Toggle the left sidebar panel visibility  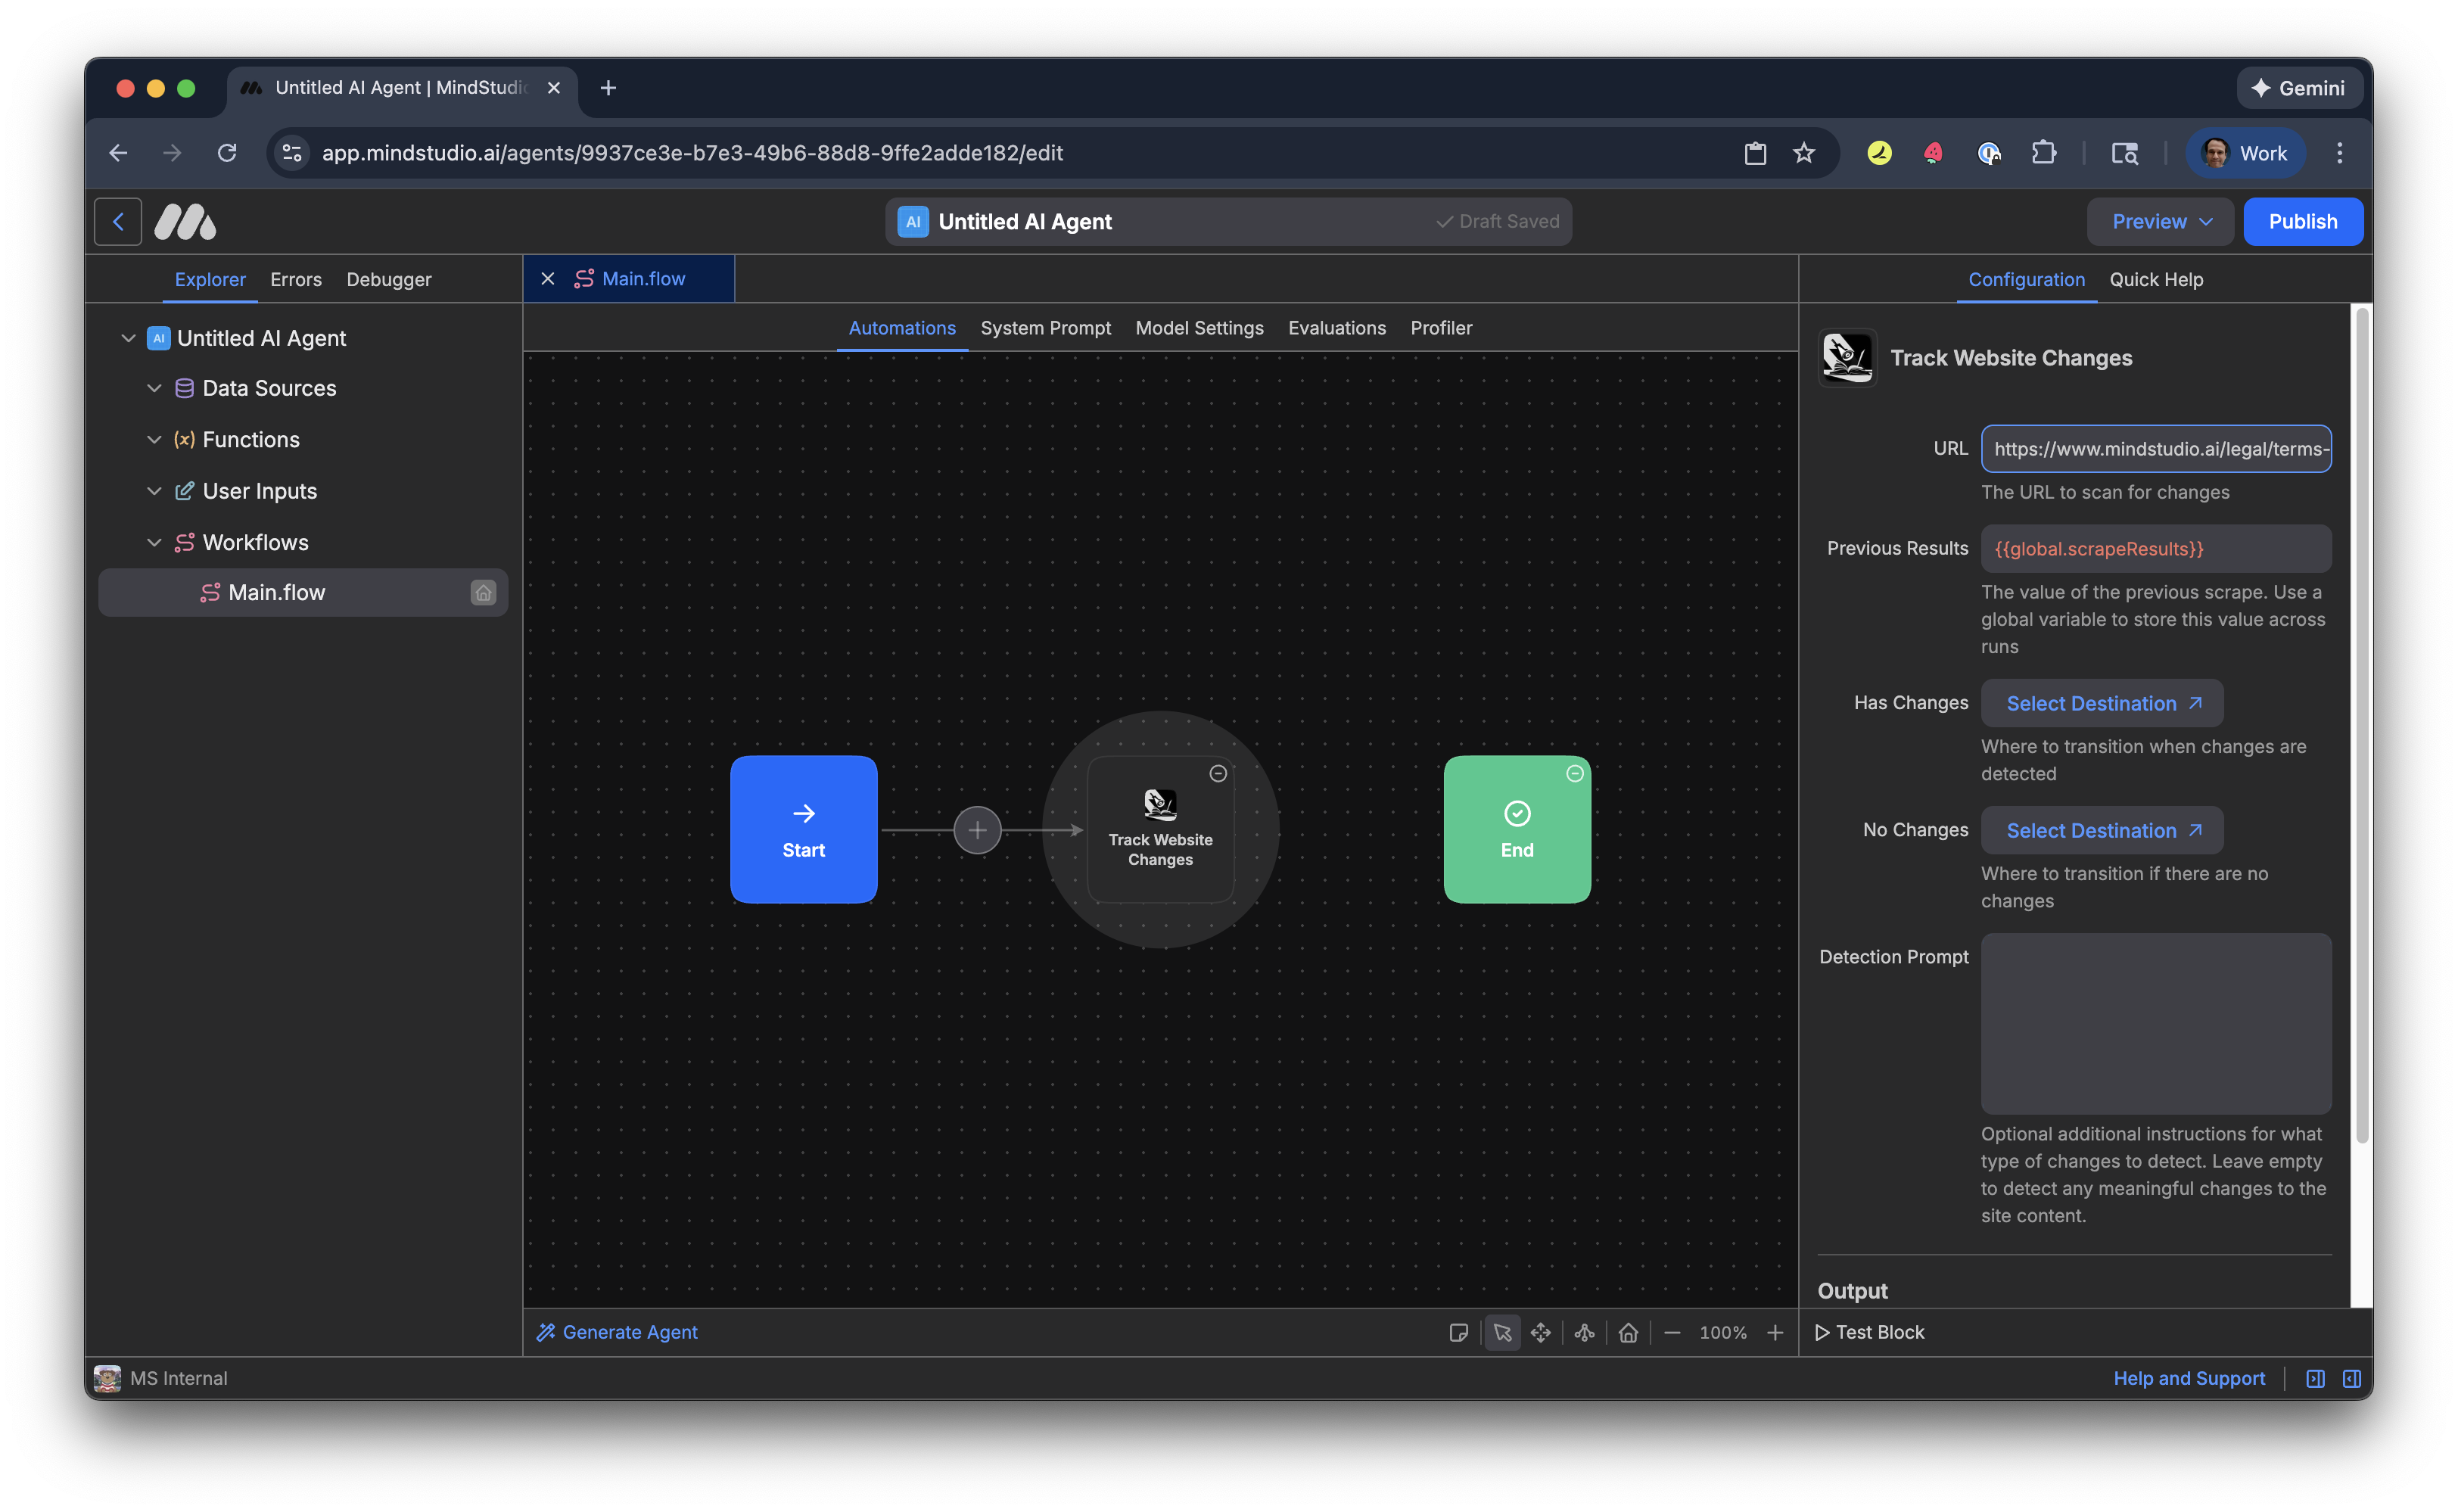click(2315, 1378)
